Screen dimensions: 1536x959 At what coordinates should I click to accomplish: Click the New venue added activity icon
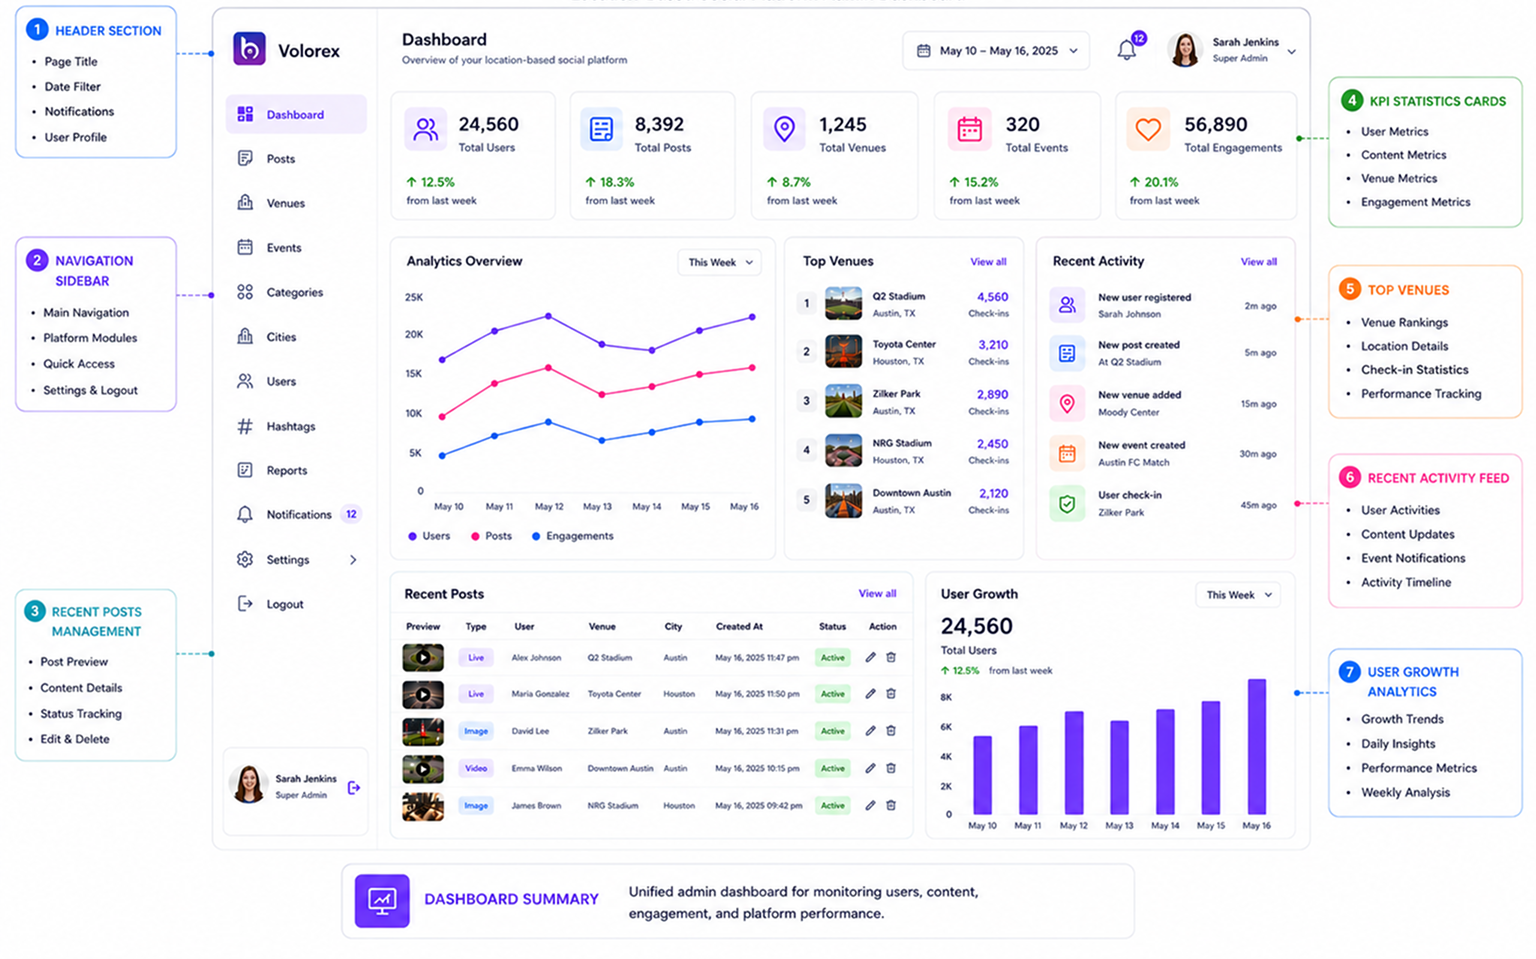click(1067, 403)
